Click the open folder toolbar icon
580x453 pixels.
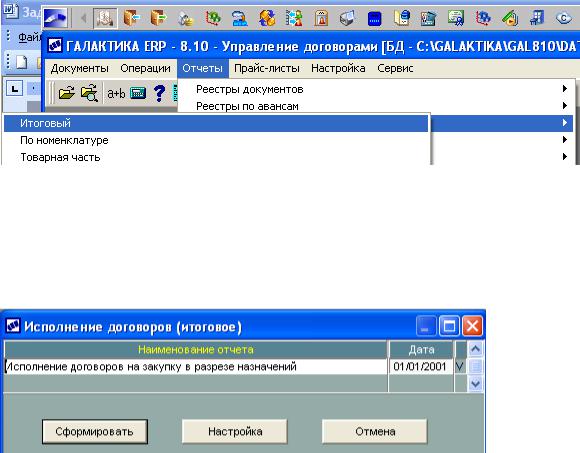coord(67,93)
